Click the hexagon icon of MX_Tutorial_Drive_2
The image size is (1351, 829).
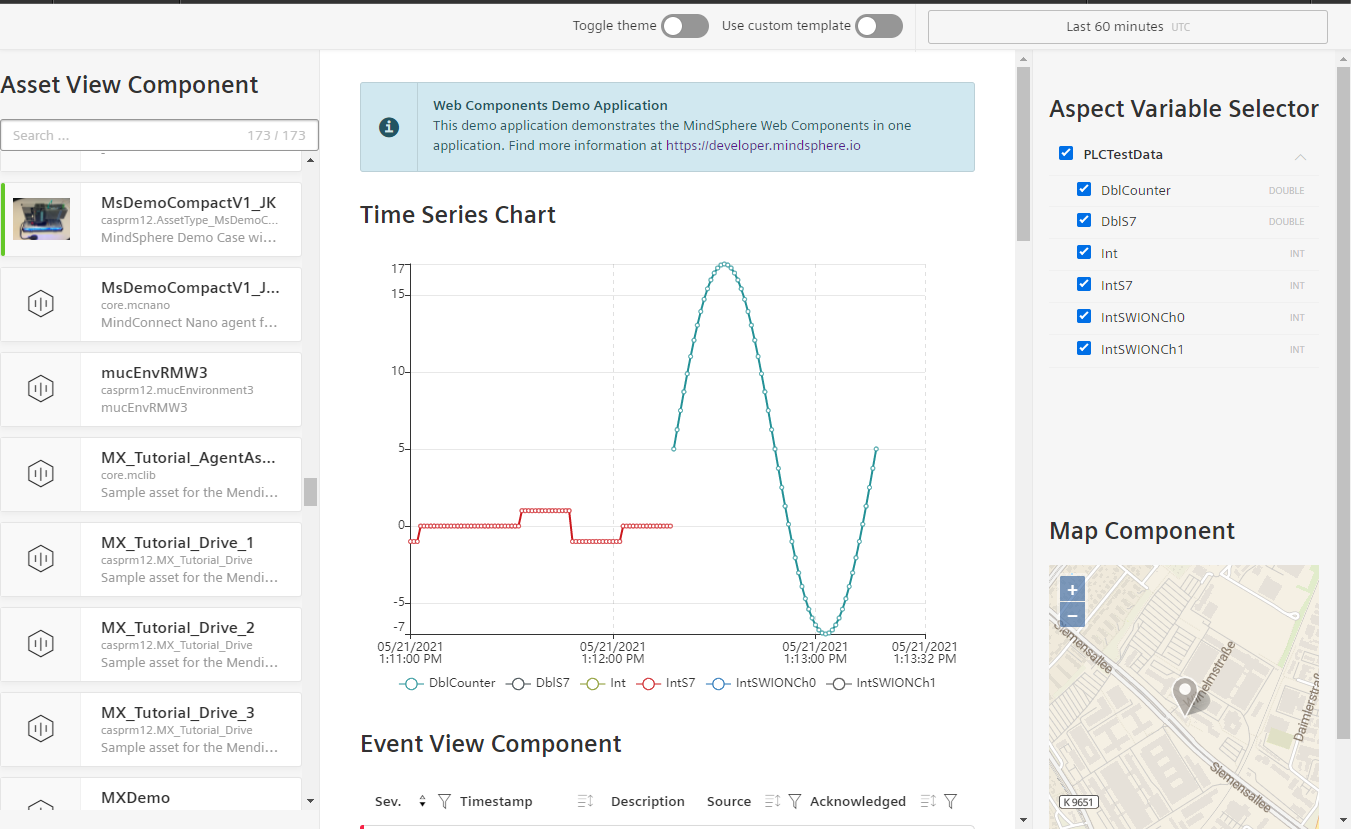[x=41, y=643]
